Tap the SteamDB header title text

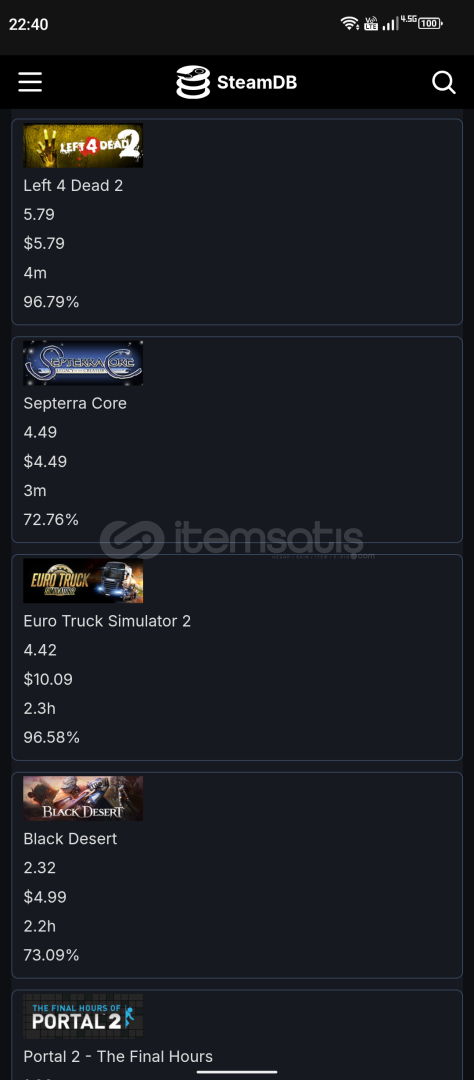(257, 83)
